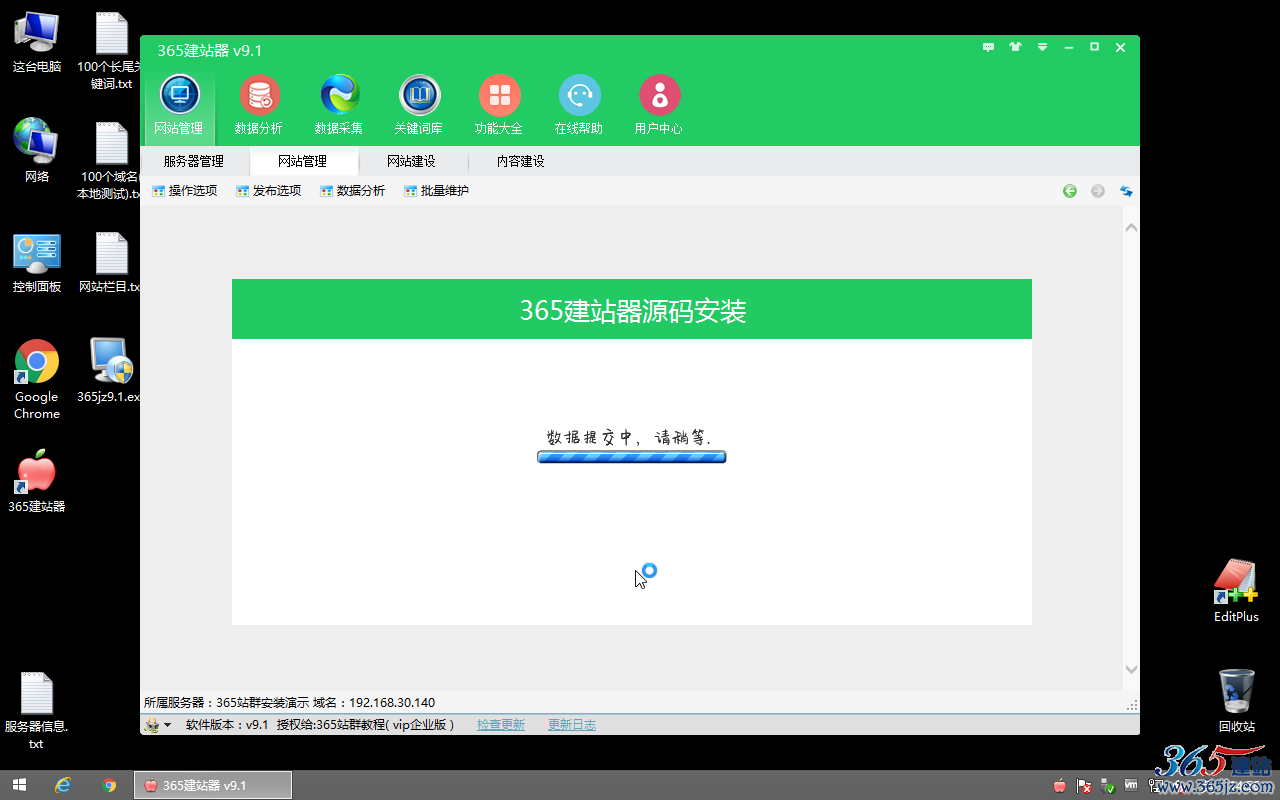Click the 更新日志 link

point(572,725)
